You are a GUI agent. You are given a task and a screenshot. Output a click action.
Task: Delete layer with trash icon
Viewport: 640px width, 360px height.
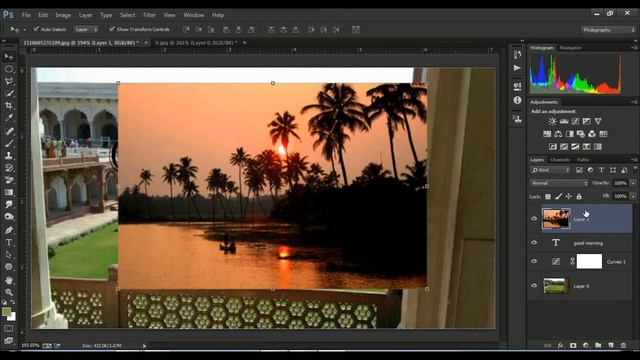[623, 345]
